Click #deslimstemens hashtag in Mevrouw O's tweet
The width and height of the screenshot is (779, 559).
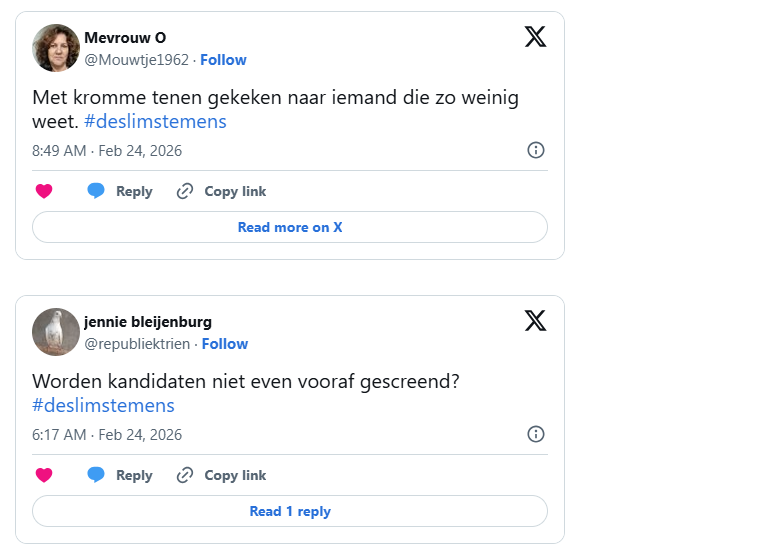point(155,122)
